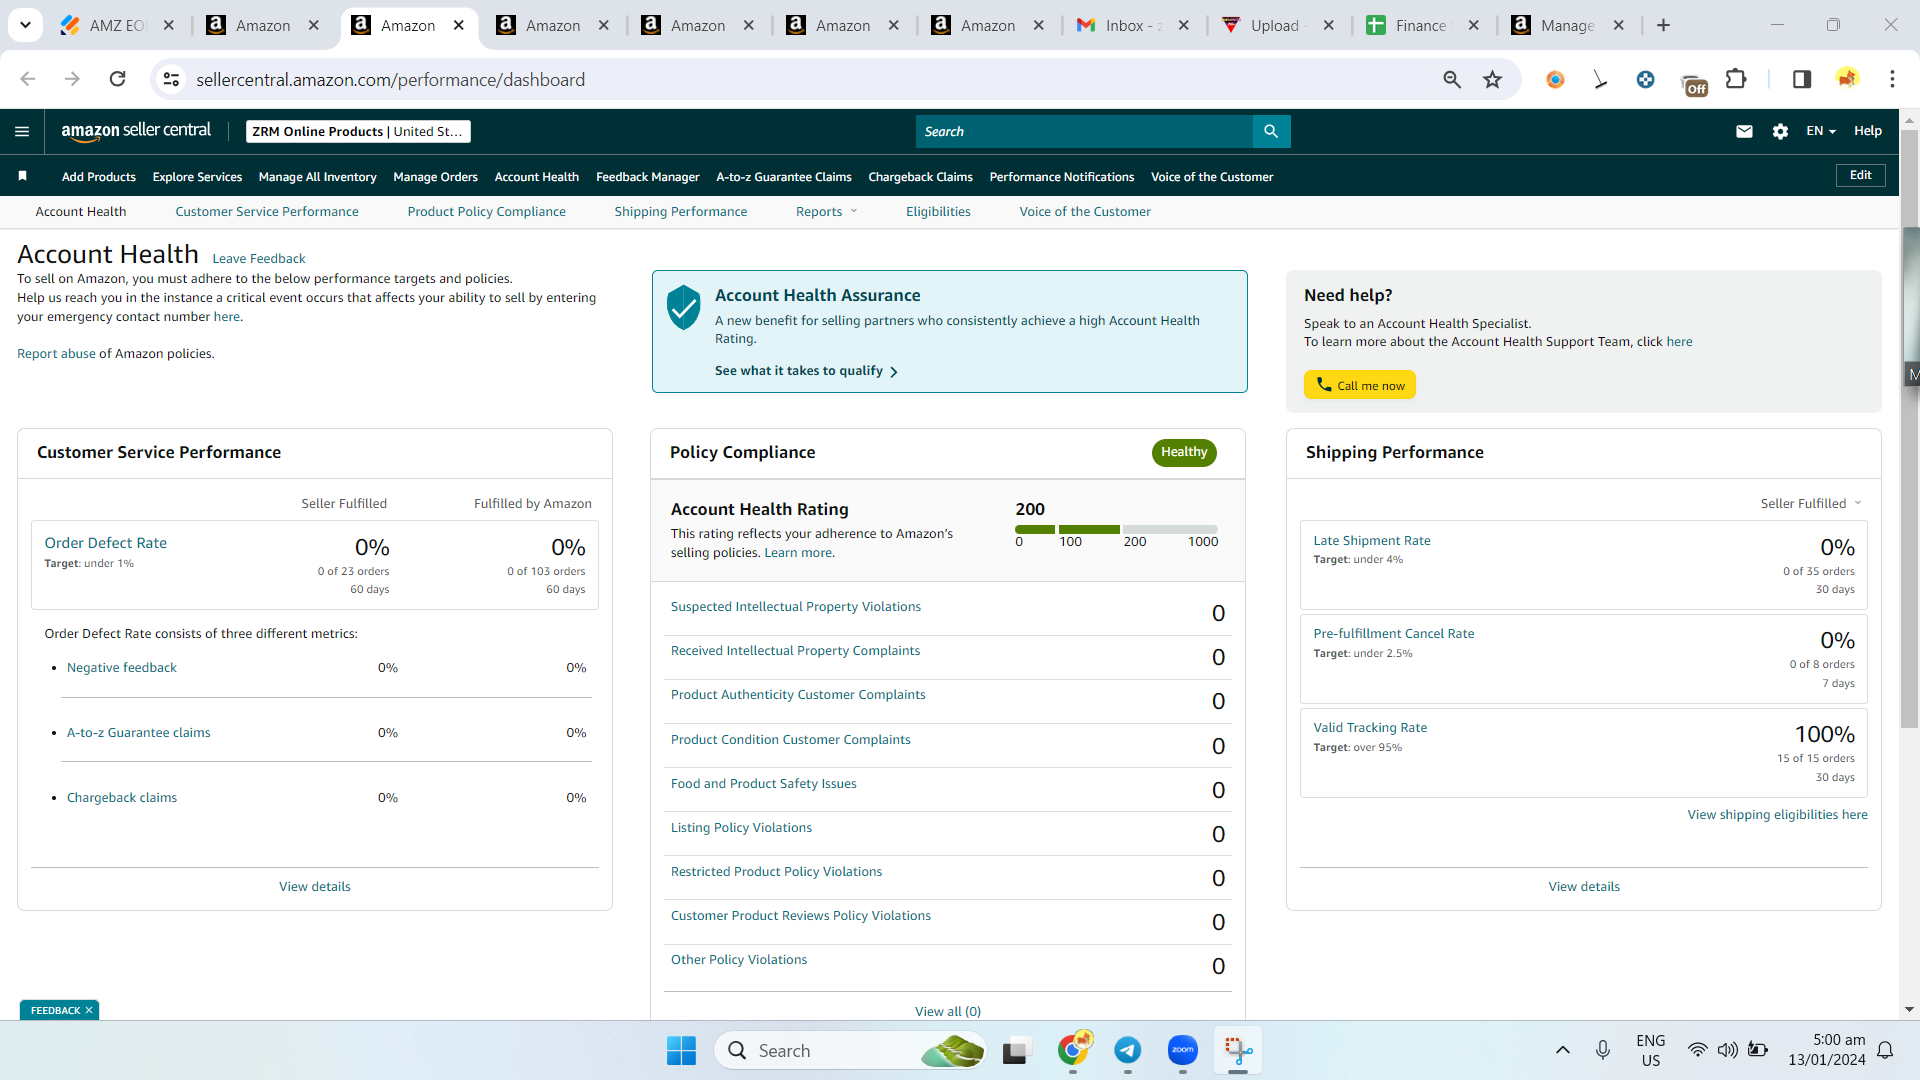Switch to the Customer Service Performance tab
This screenshot has width=1920, height=1080.
pyautogui.click(x=267, y=211)
